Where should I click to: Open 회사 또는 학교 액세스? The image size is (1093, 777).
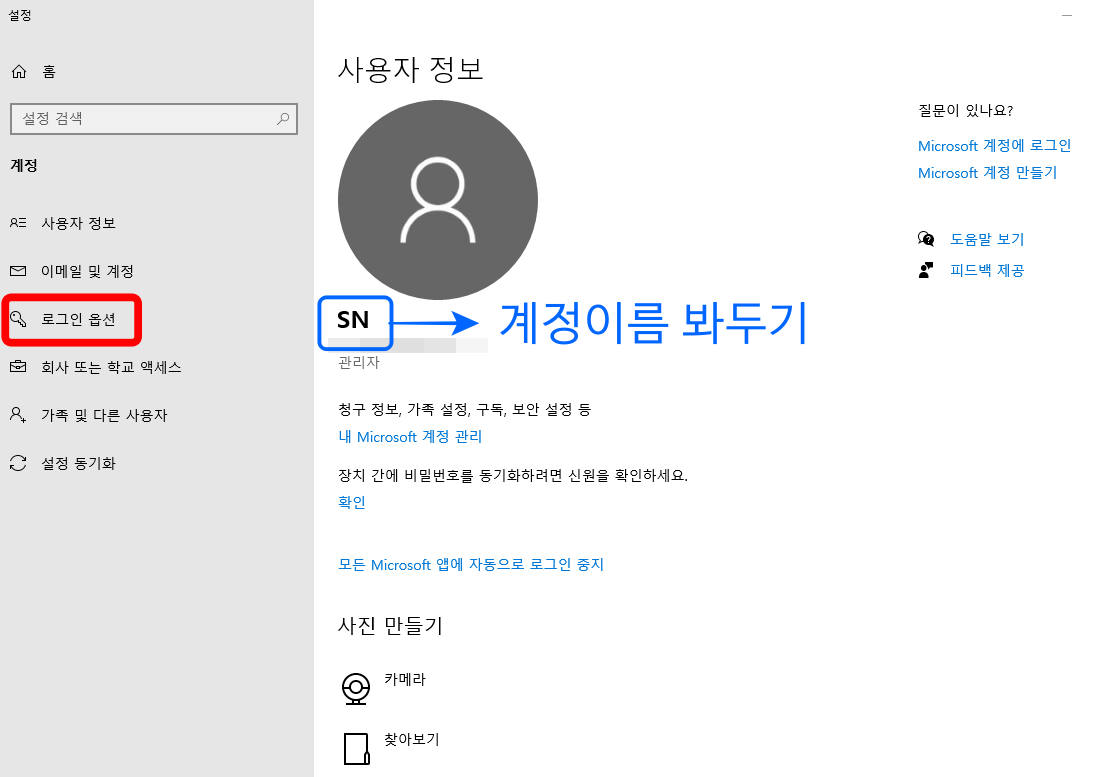point(111,367)
